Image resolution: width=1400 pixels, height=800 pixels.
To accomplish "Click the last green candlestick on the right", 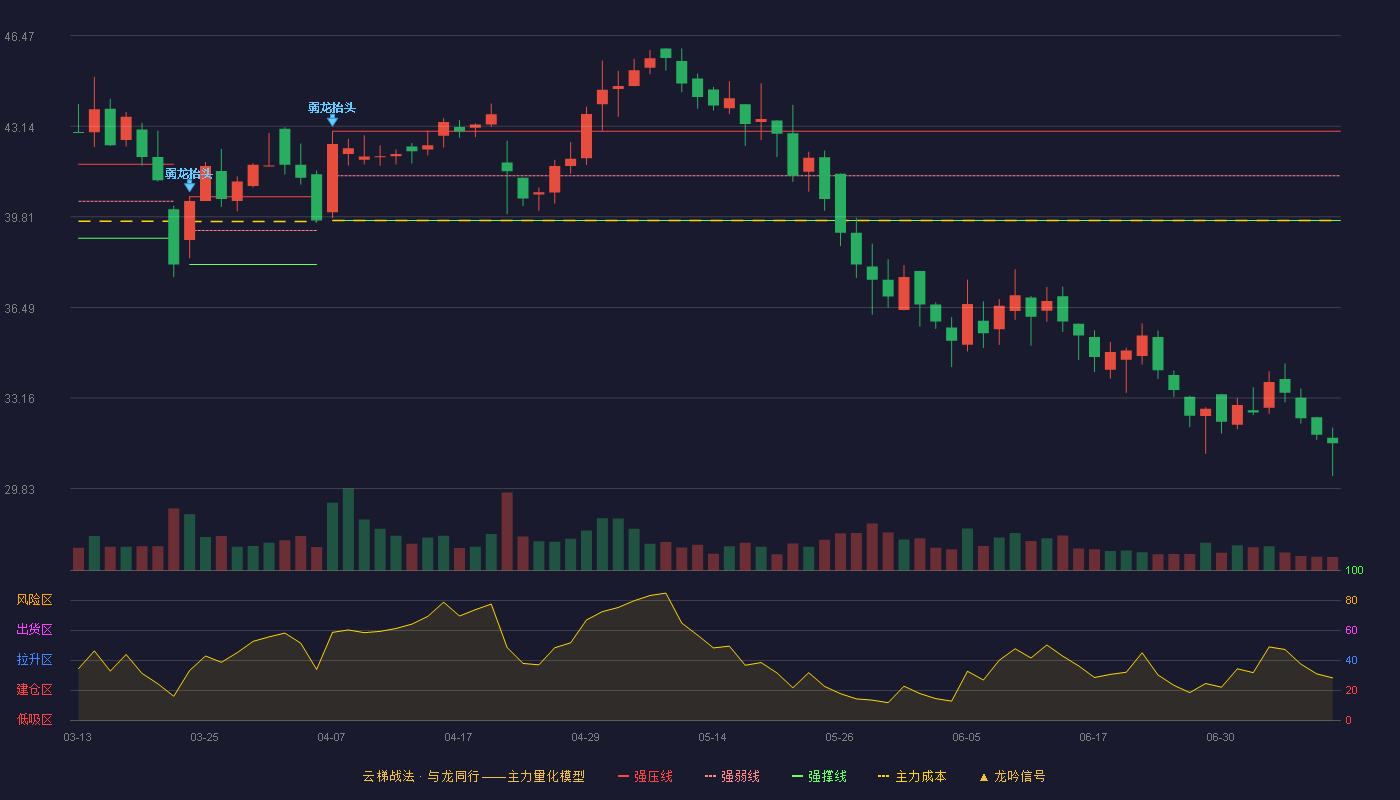I will pos(1332,441).
